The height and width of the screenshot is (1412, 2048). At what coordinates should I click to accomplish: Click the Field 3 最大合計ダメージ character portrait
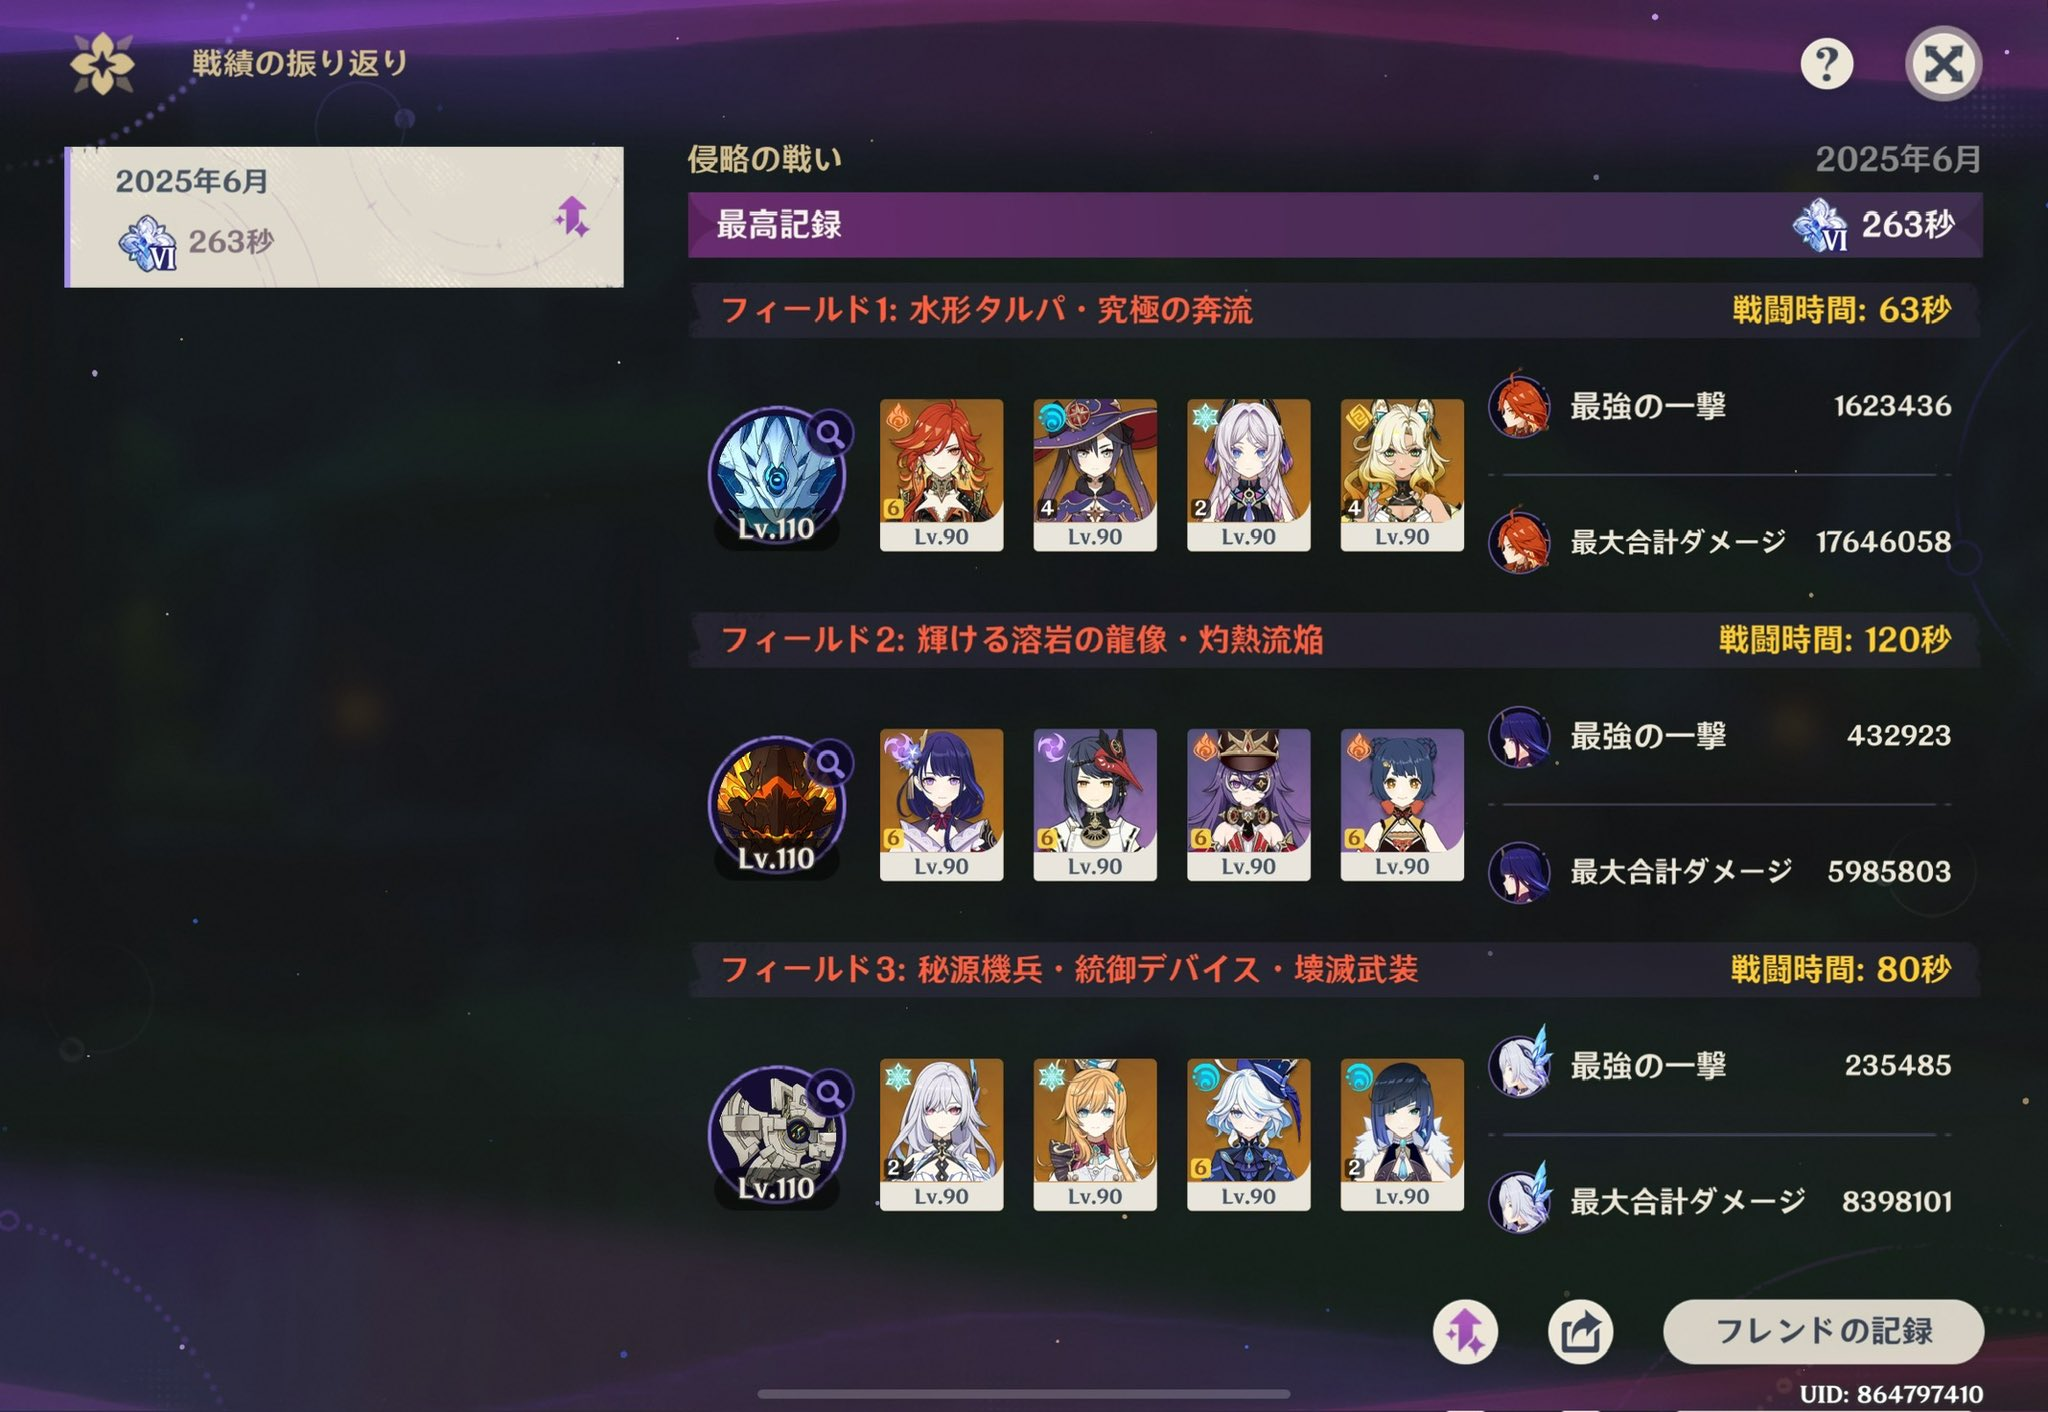coord(1519,1199)
